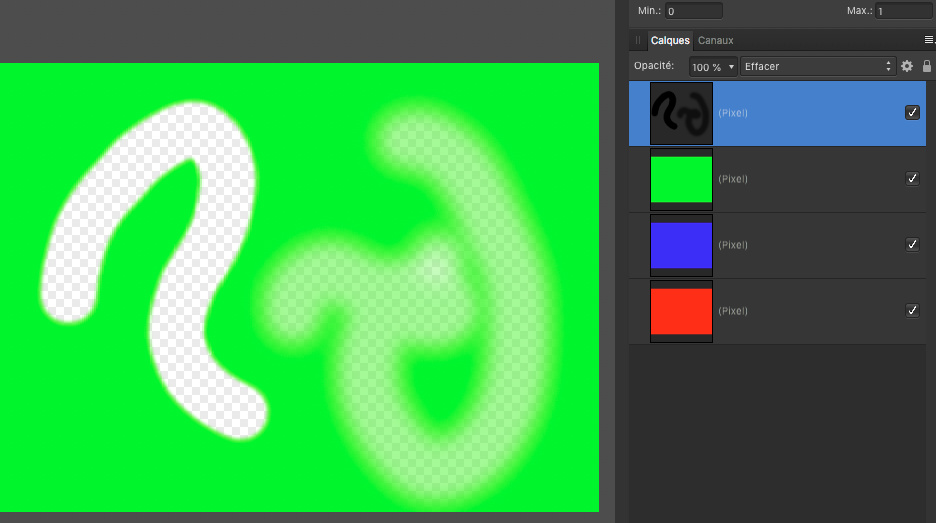Hide the green pixel layer
This screenshot has height=523, width=936.
(912, 178)
